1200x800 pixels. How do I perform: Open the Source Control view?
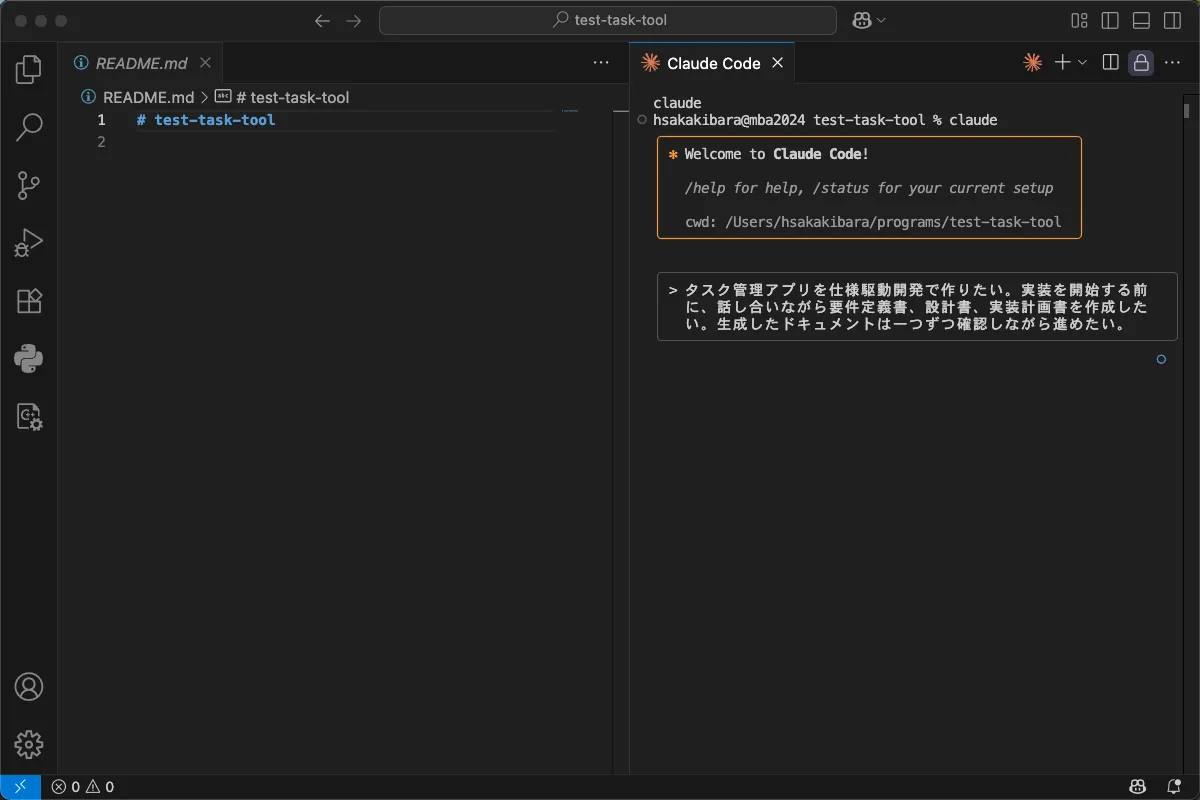pyautogui.click(x=29, y=185)
